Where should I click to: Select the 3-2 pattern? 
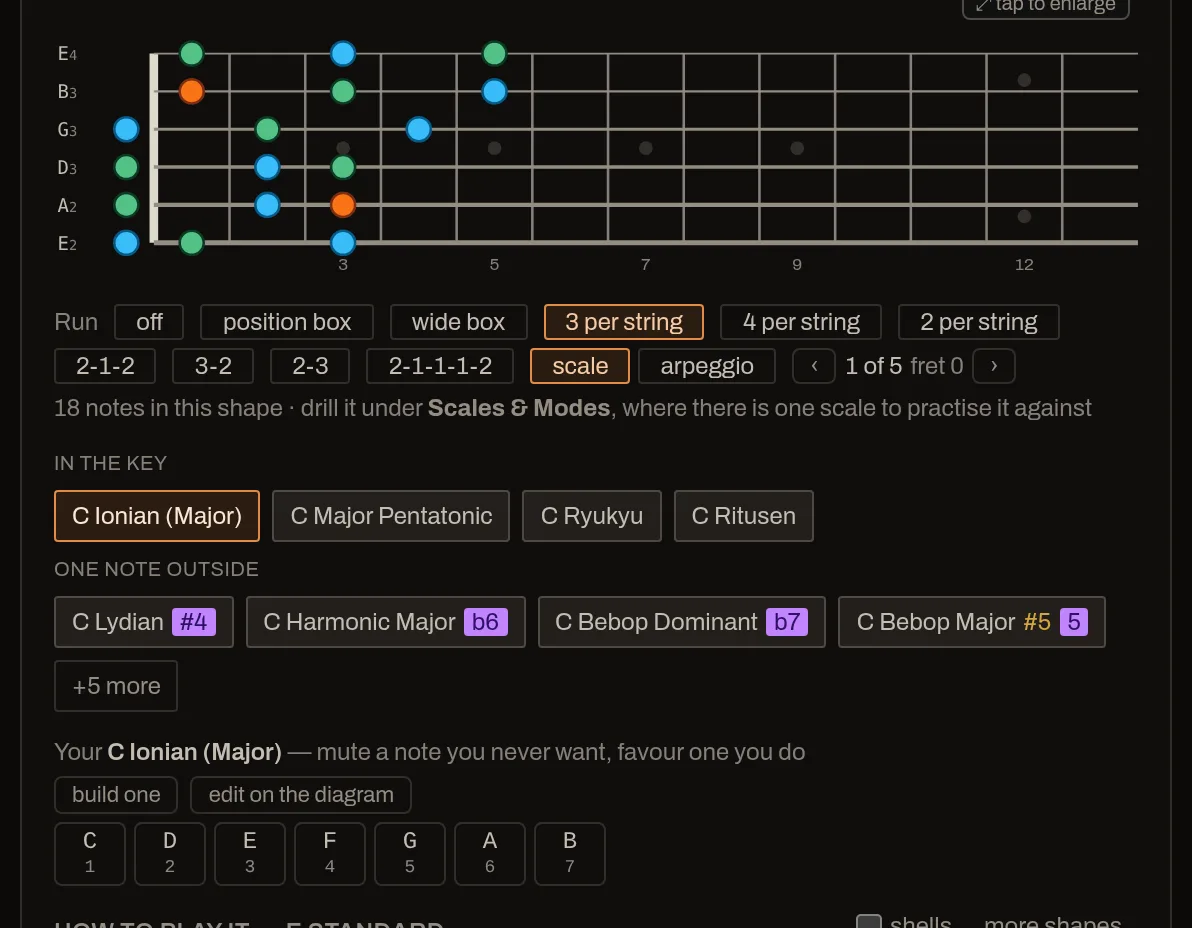[213, 366]
